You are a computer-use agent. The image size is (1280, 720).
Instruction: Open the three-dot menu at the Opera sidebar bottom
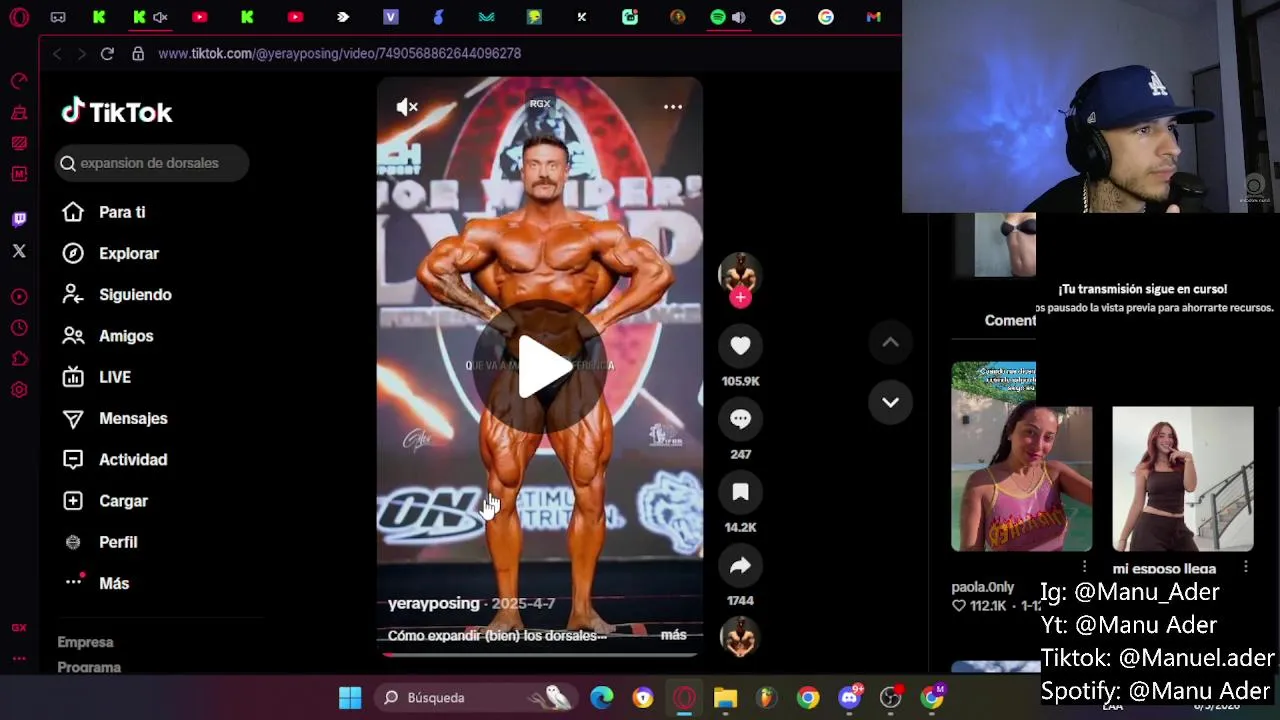pos(19,658)
